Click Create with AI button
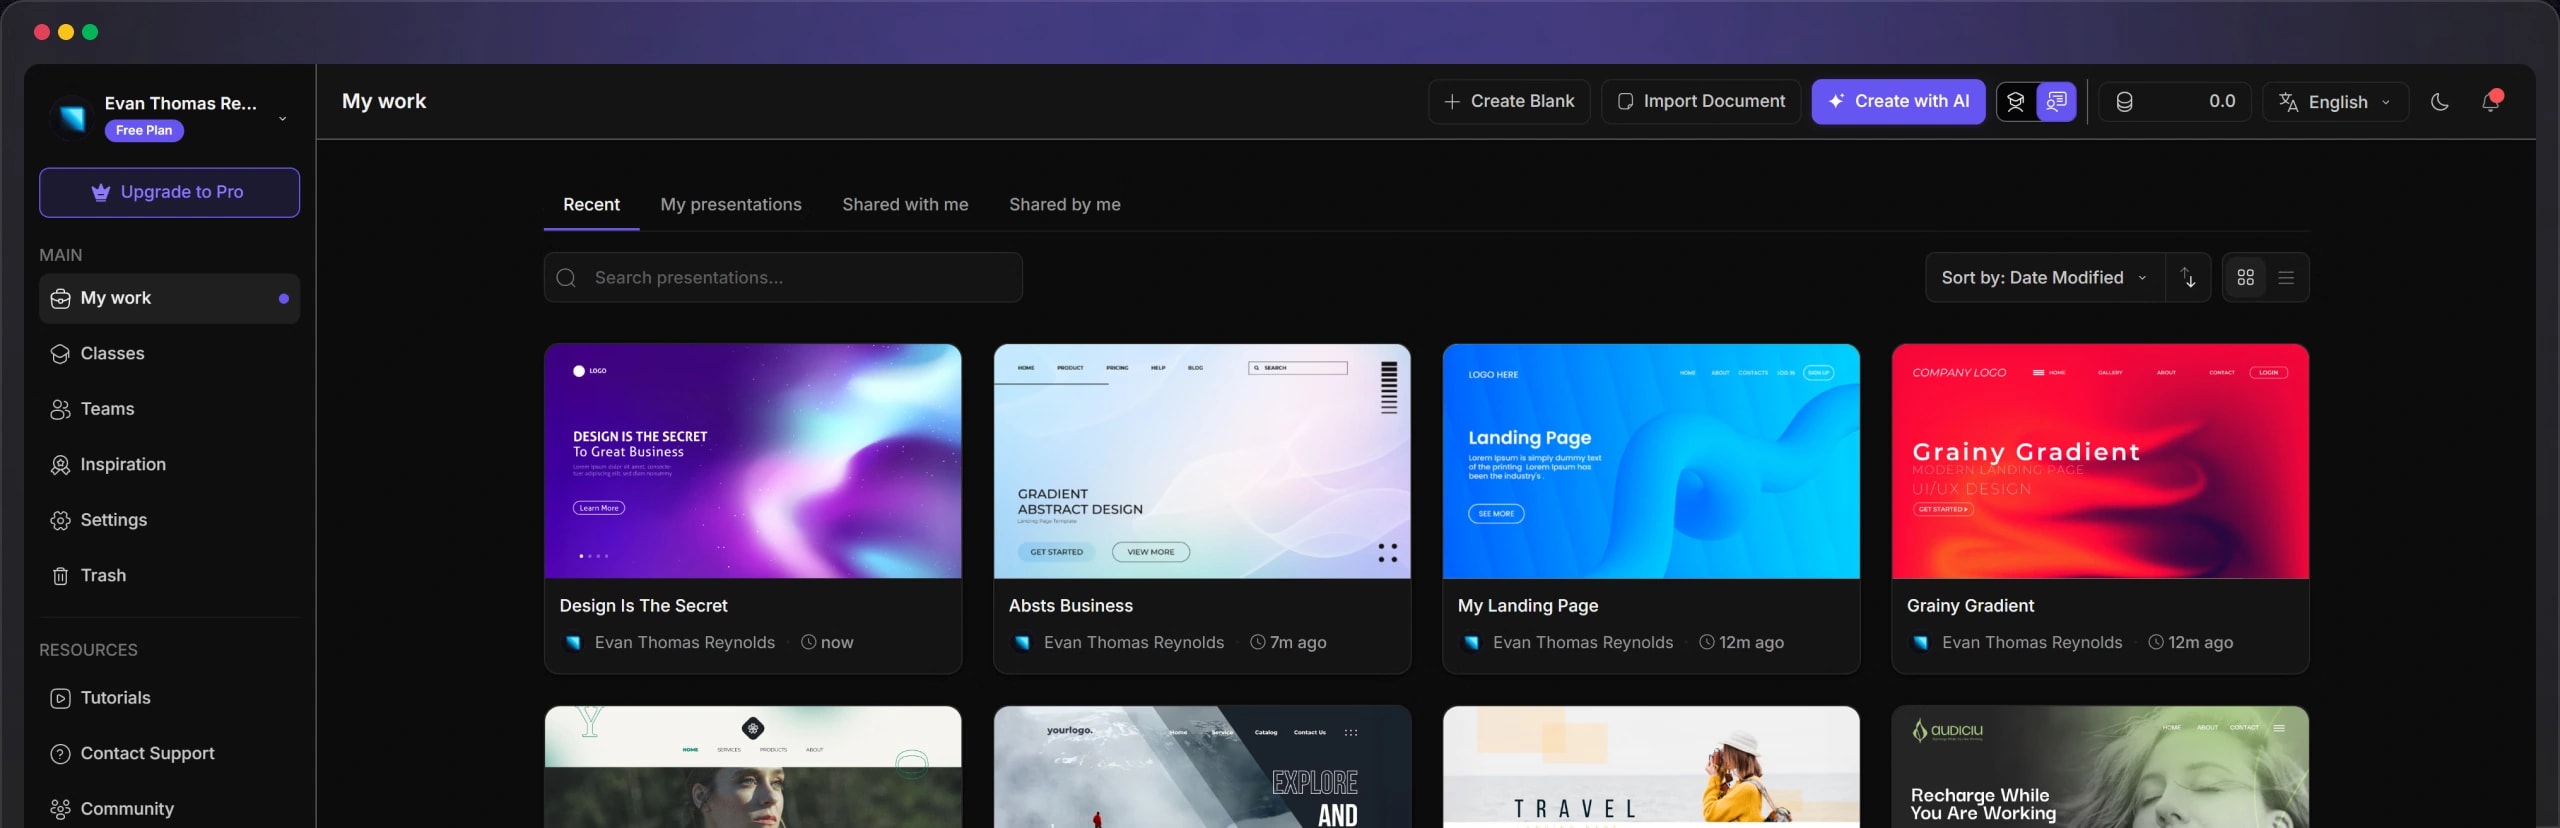Viewport: 2560px width, 828px height. 1898,101
